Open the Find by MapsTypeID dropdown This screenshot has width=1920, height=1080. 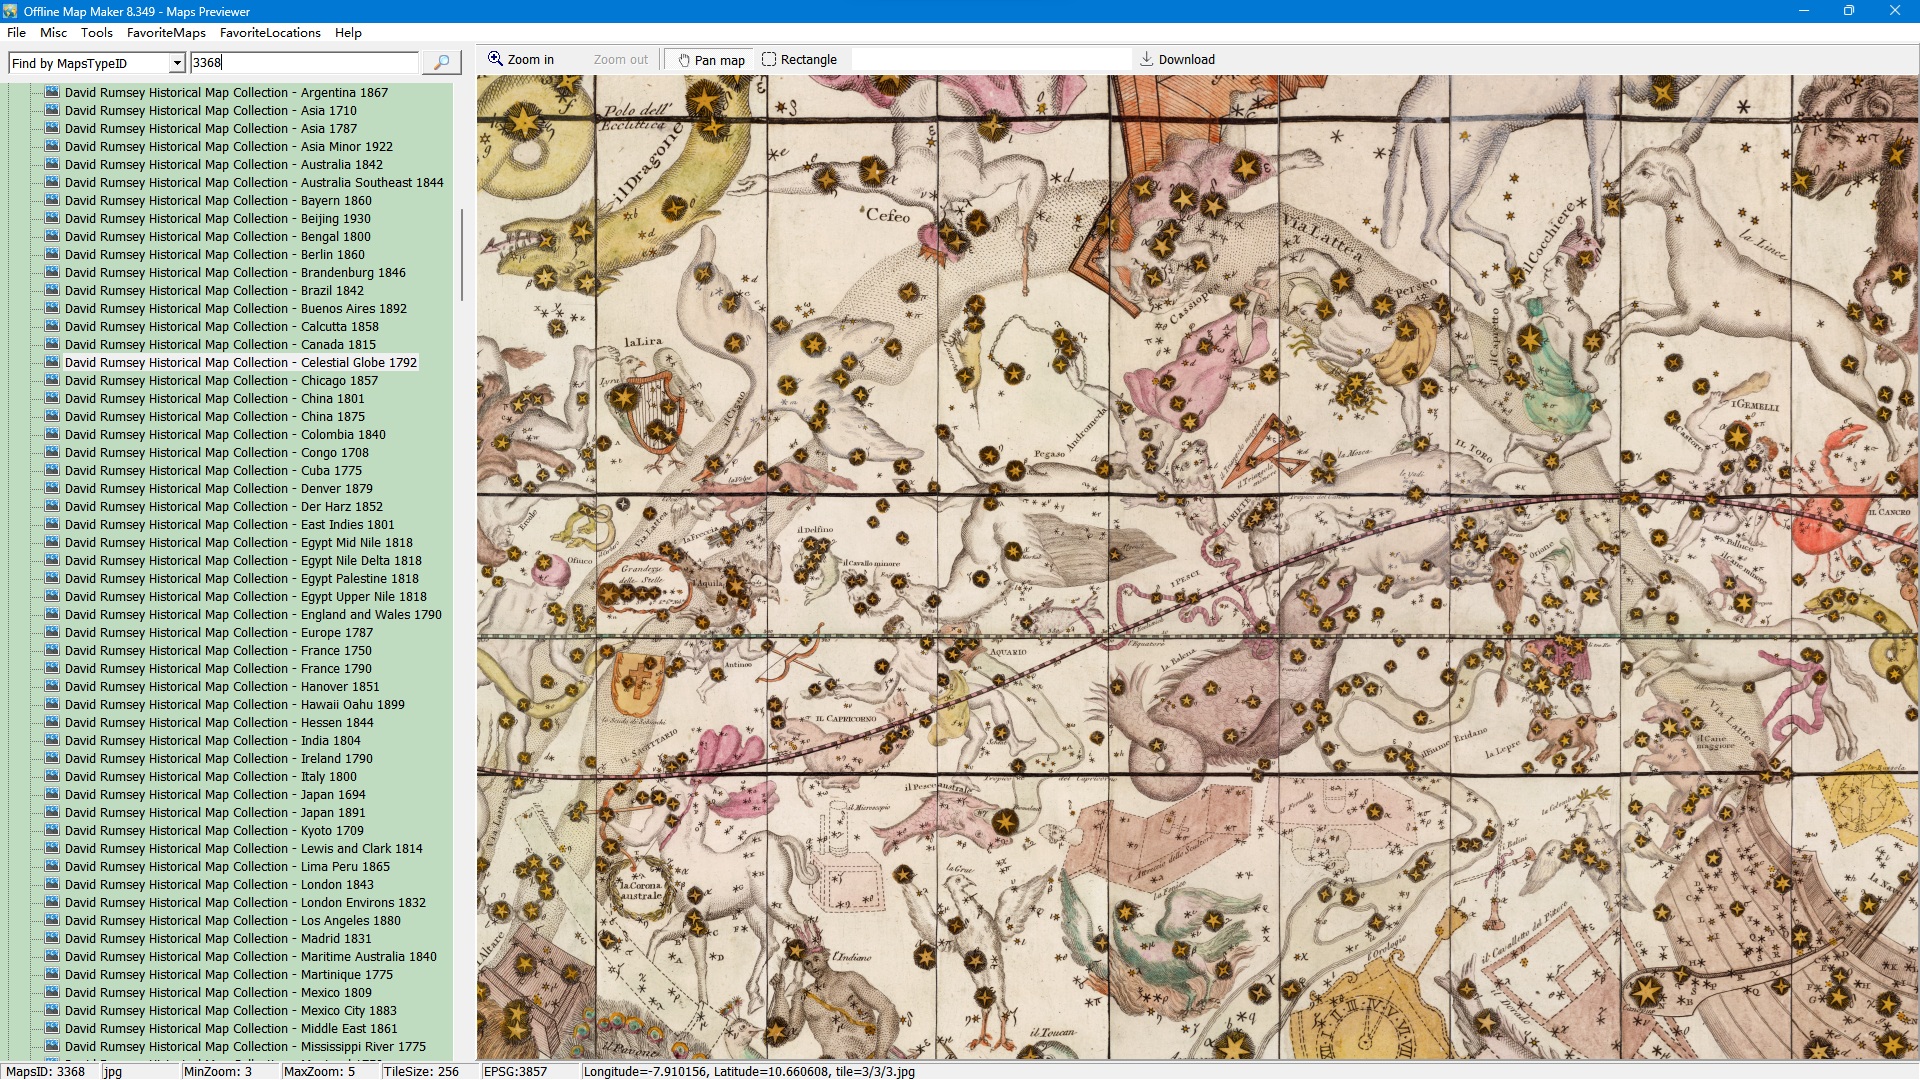coord(177,63)
